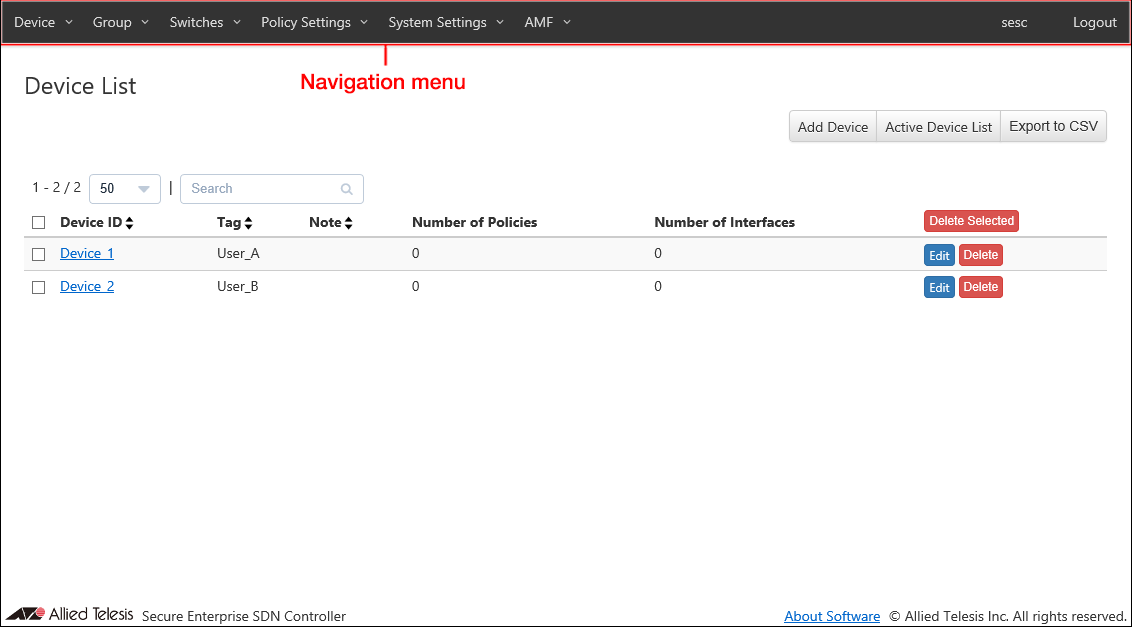Open the AMF menu
The height and width of the screenshot is (627, 1132).
click(547, 22)
